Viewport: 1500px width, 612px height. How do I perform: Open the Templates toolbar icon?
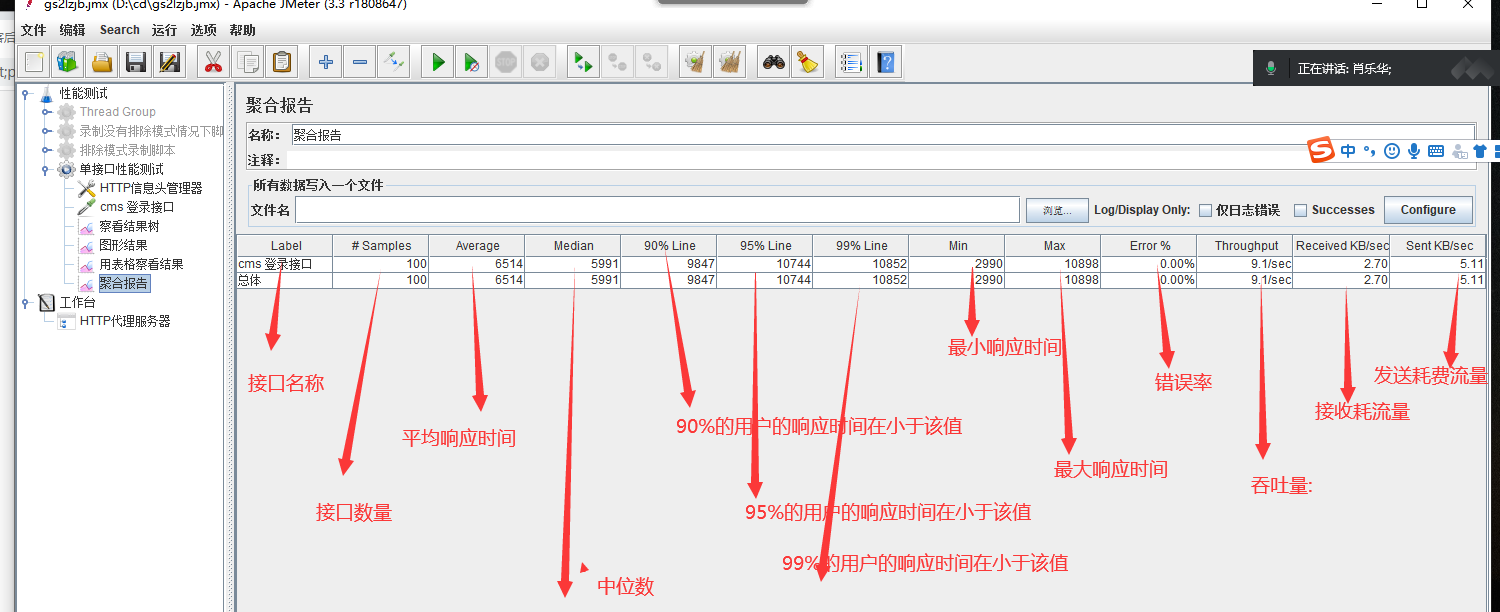[68, 62]
